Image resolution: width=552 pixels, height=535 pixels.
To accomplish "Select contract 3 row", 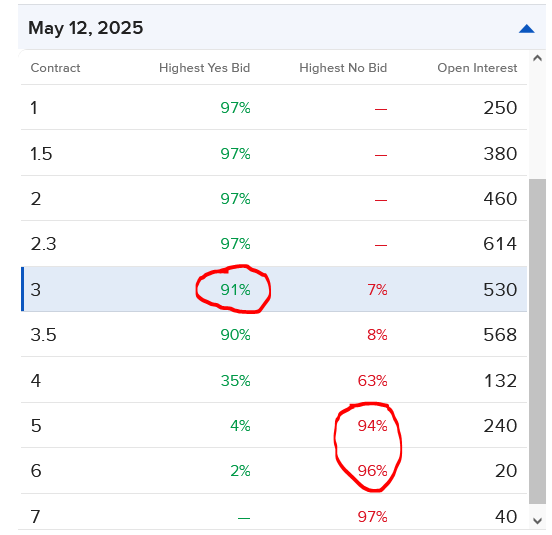I will point(274,289).
